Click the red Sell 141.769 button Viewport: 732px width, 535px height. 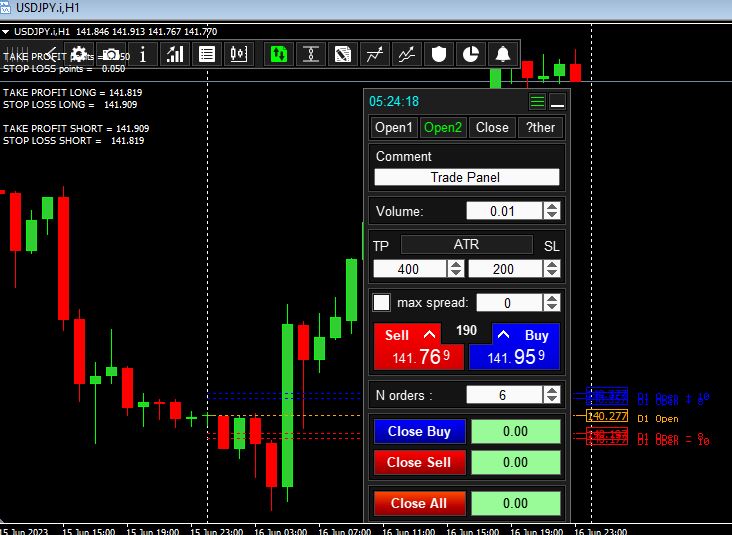tap(418, 347)
